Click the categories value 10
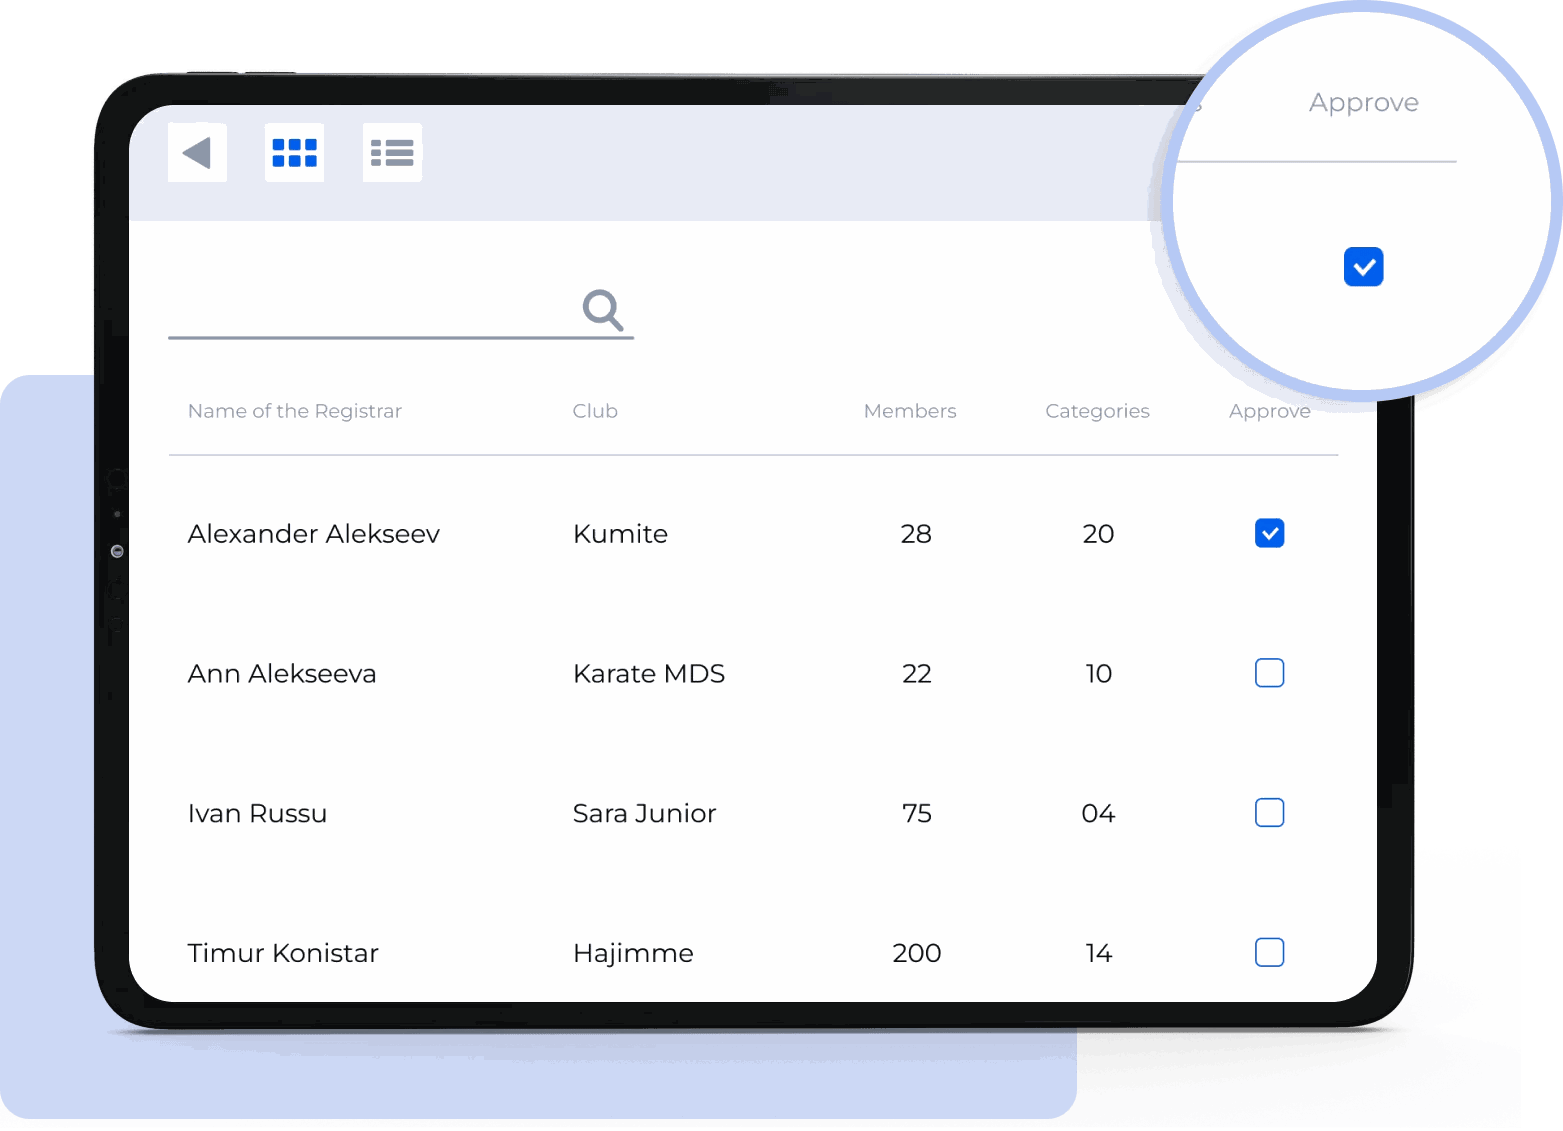1563x1131 pixels. tap(1098, 674)
